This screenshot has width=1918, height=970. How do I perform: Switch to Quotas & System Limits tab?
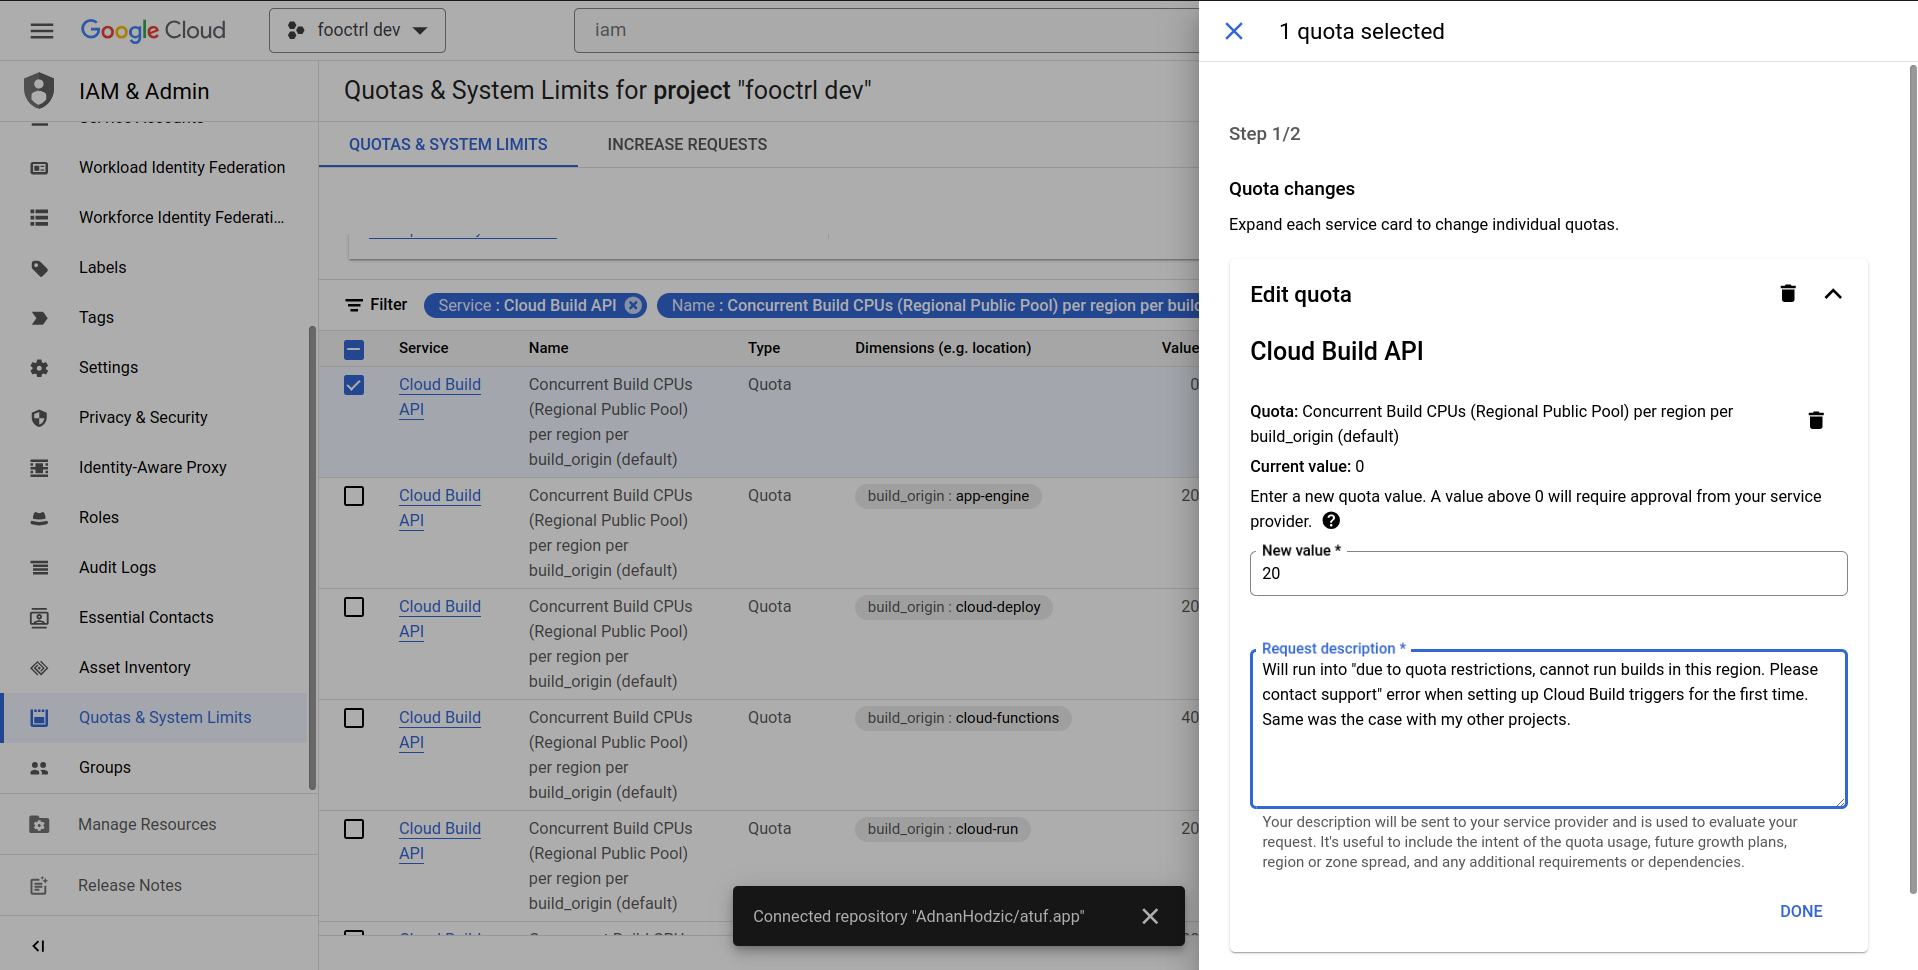coord(448,145)
